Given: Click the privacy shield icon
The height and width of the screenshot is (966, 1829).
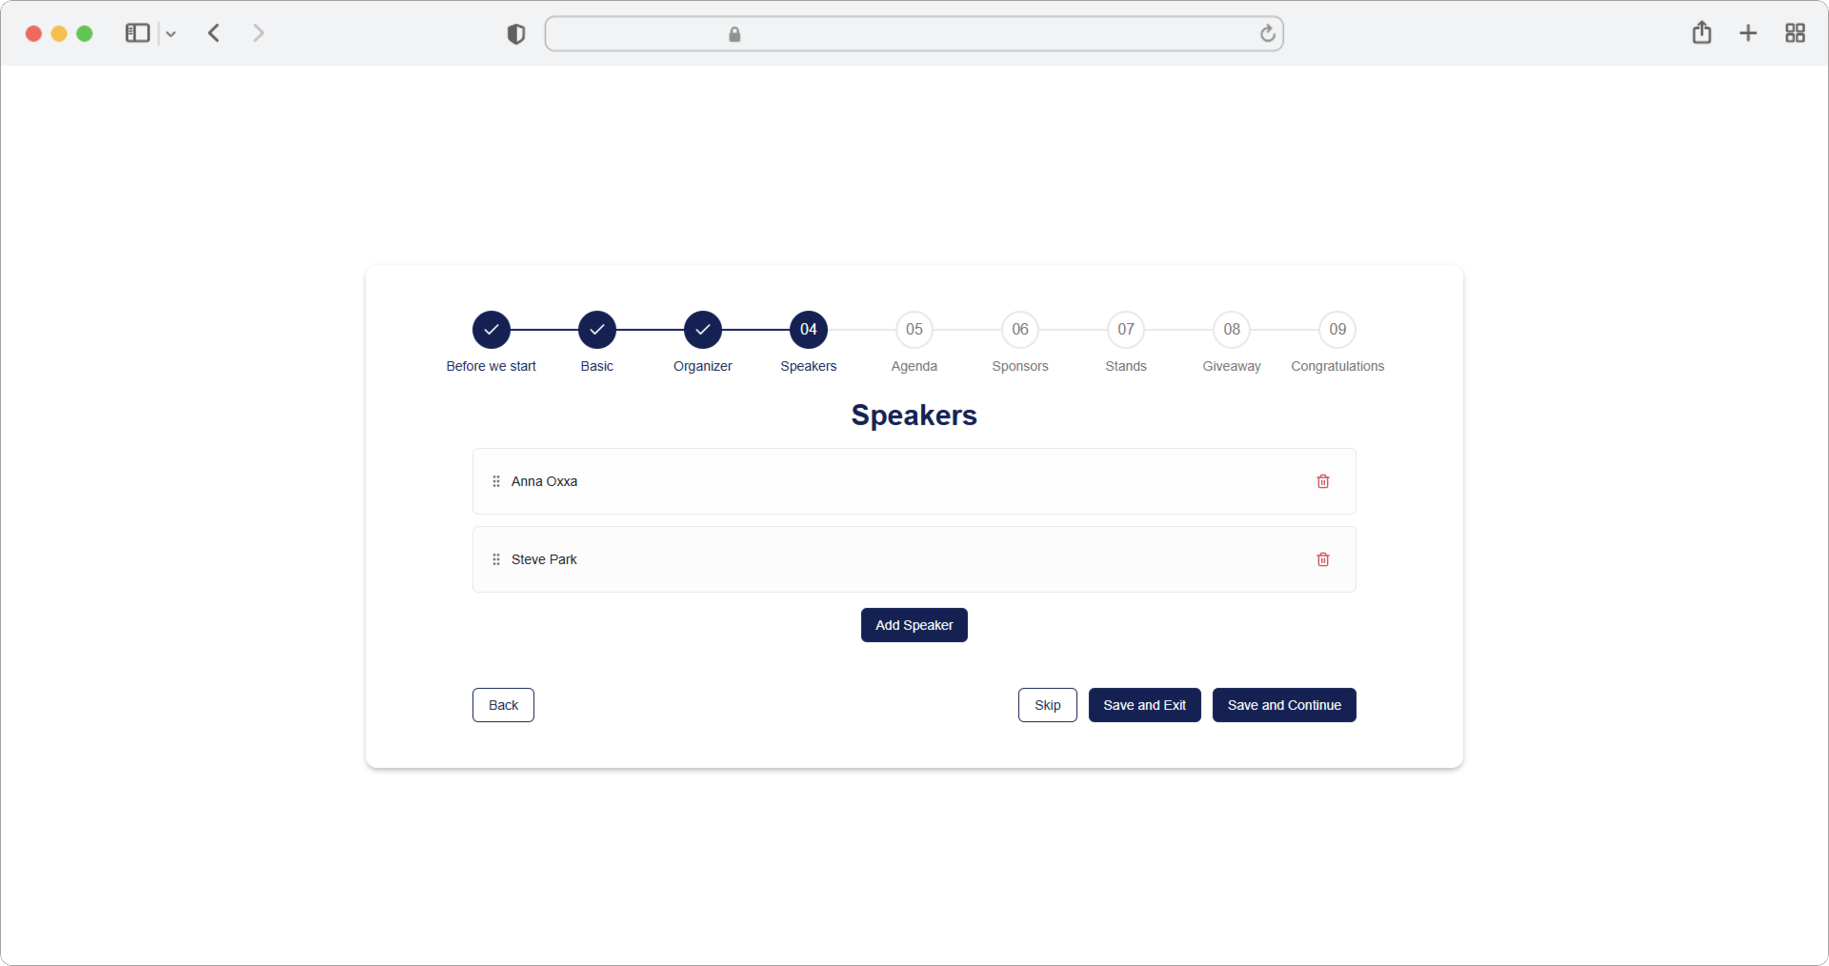Looking at the screenshot, I should pos(516,34).
